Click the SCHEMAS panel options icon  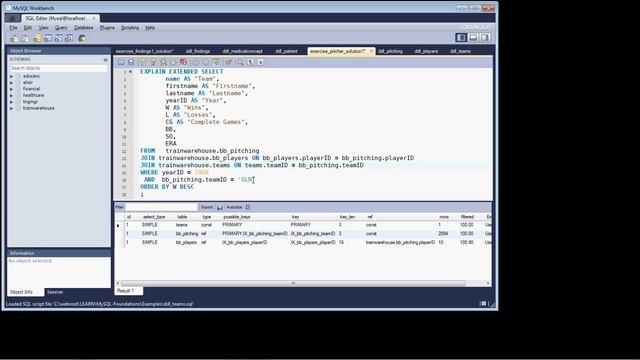(x=105, y=60)
